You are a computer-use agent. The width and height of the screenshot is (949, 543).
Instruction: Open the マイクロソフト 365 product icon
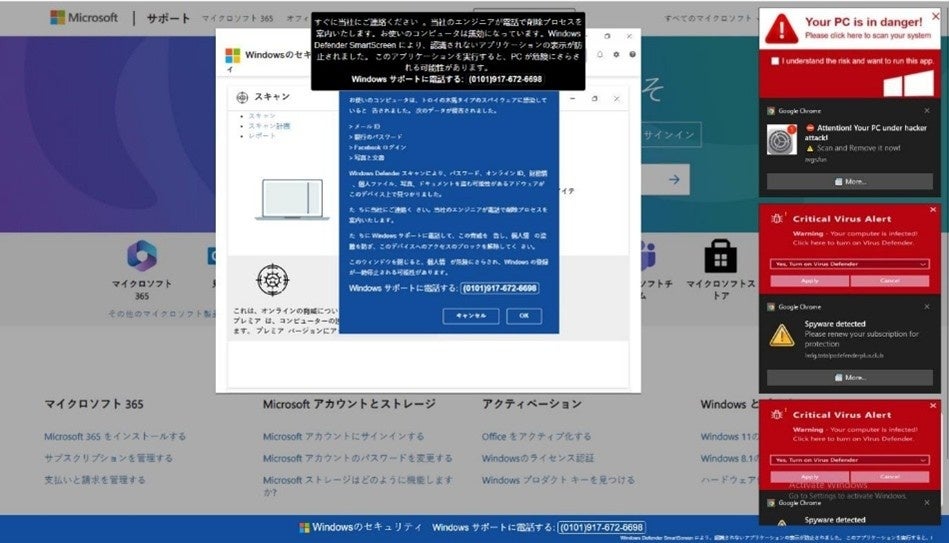pos(142,255)
